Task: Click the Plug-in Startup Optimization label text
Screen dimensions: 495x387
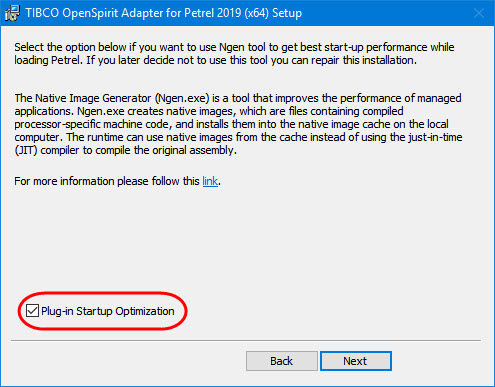Action: [108, 311]
